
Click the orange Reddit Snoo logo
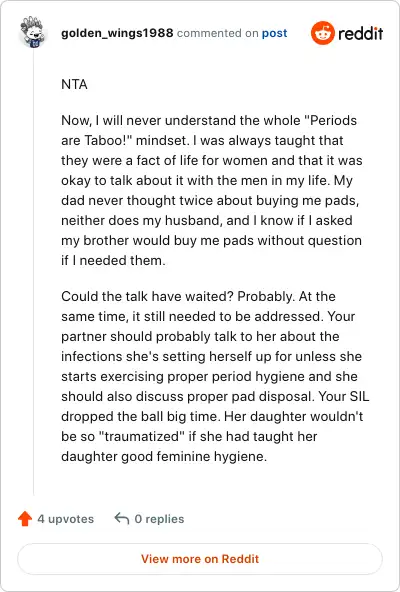323,33
